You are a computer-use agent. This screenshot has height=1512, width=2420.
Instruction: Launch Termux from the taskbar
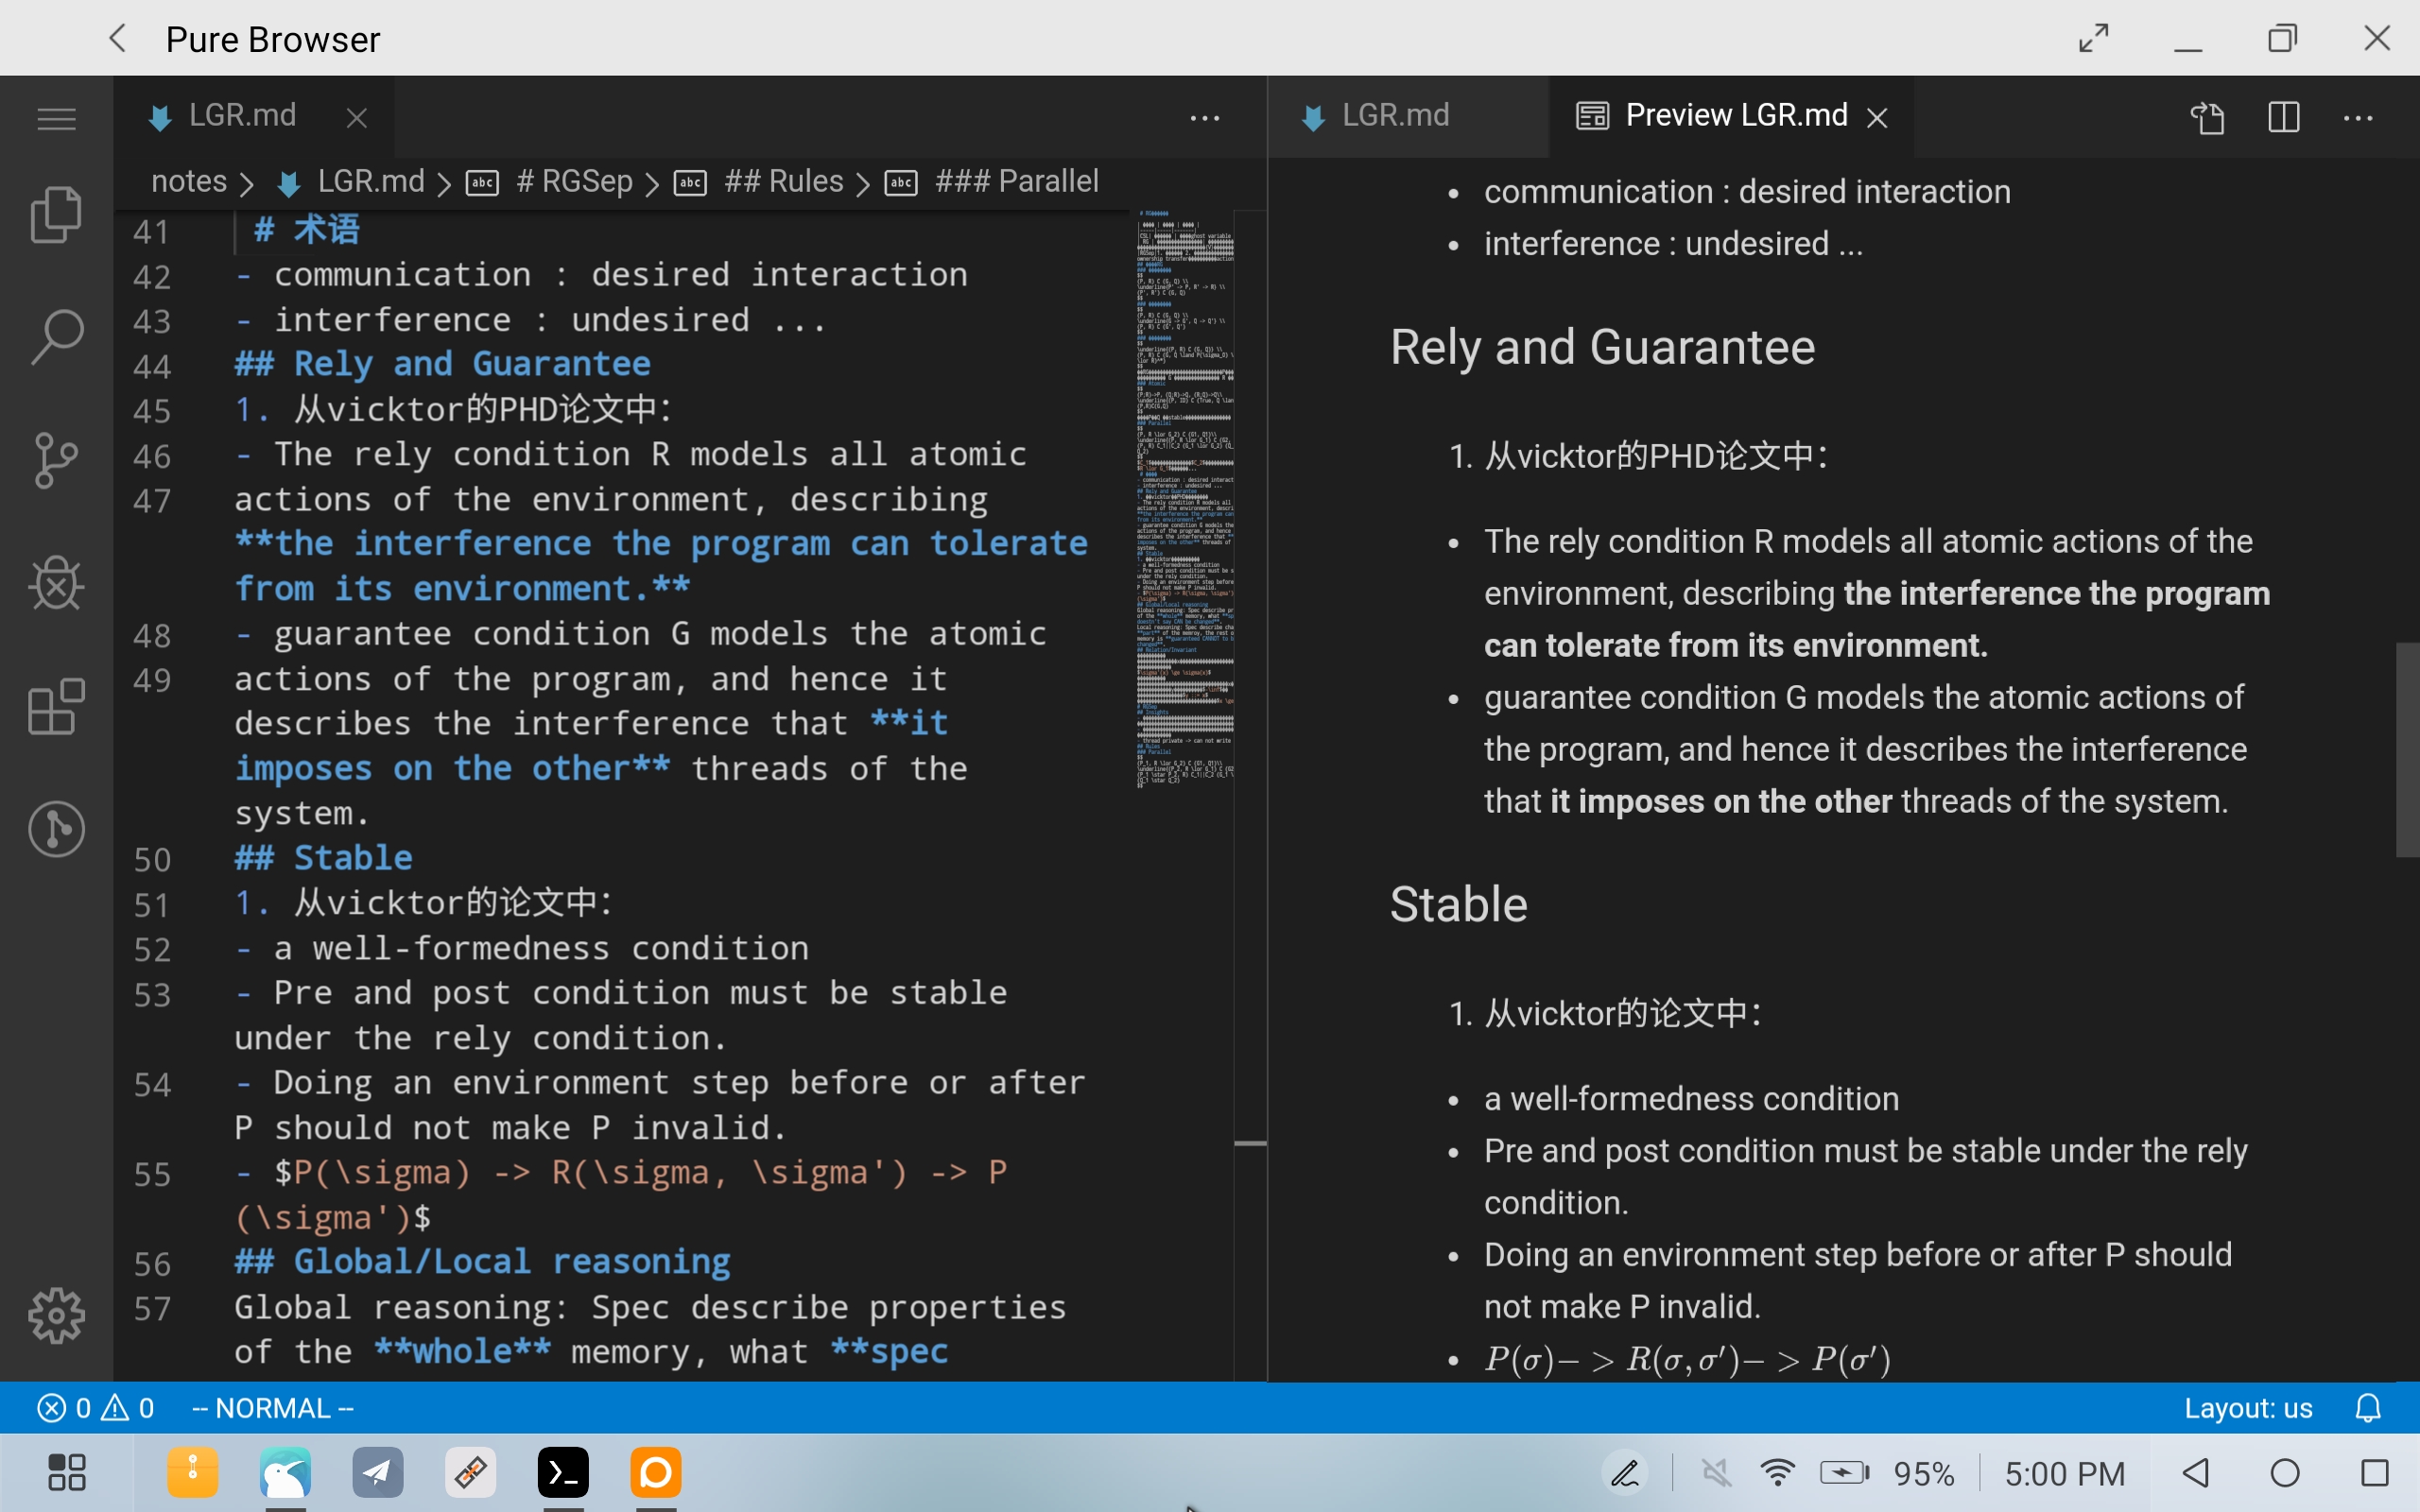click(563, 1471)
